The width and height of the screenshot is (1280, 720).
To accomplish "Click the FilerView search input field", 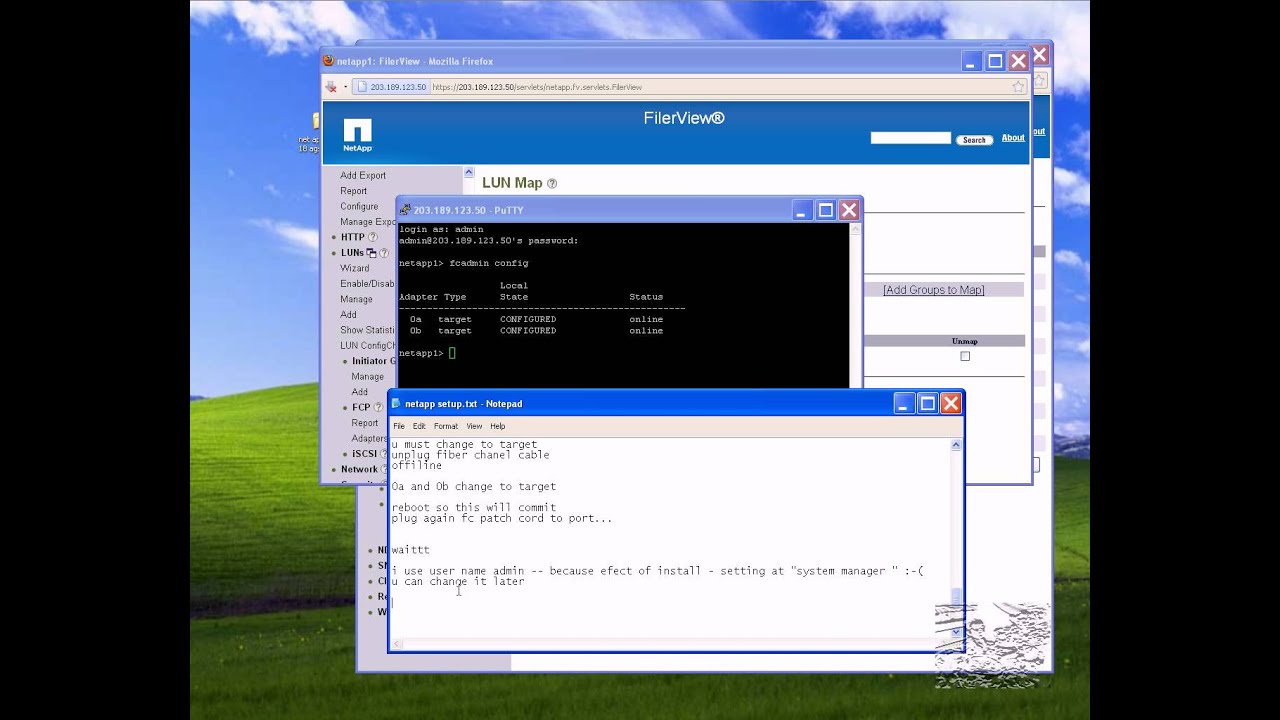I will 910,138.
